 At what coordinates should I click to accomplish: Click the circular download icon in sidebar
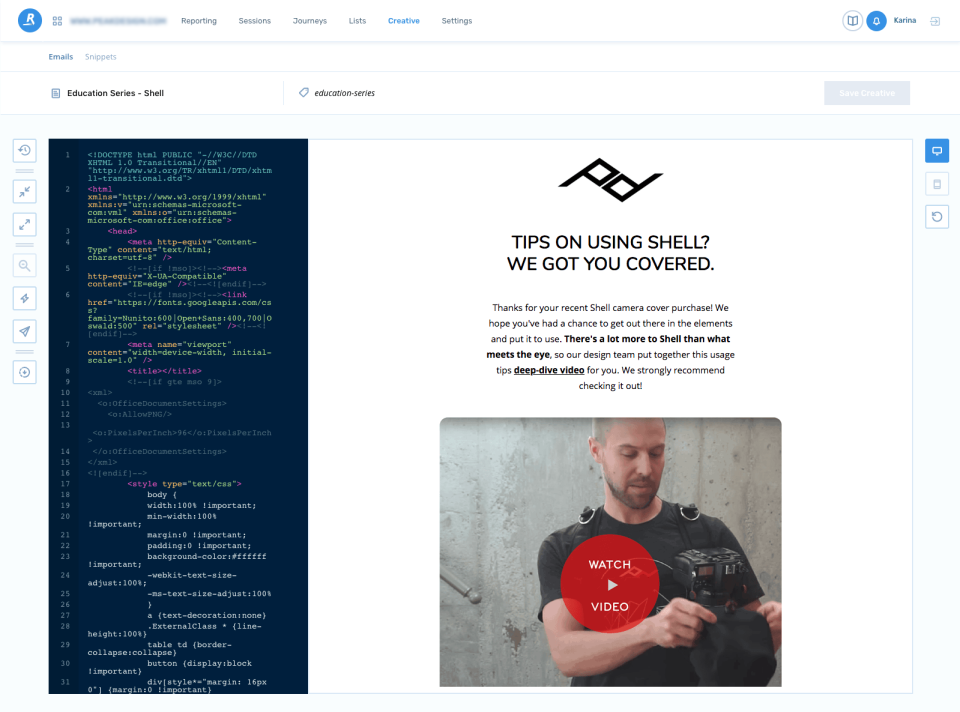tap(24, 372)
